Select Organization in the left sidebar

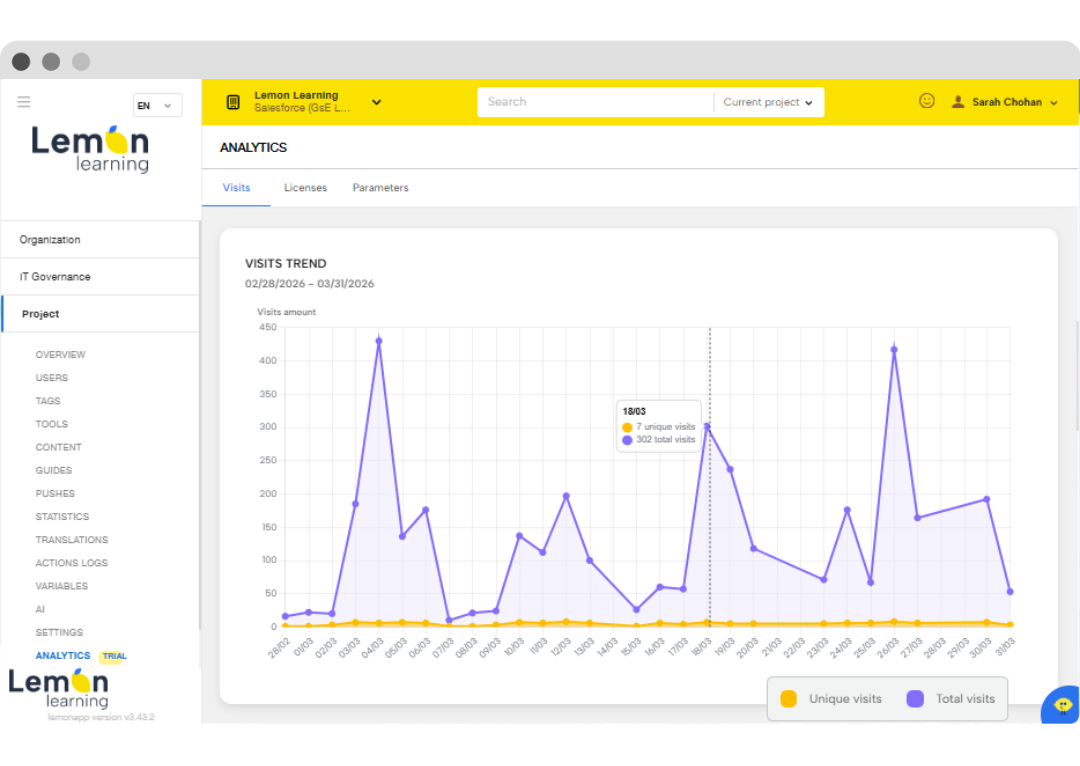pos(49,239)
